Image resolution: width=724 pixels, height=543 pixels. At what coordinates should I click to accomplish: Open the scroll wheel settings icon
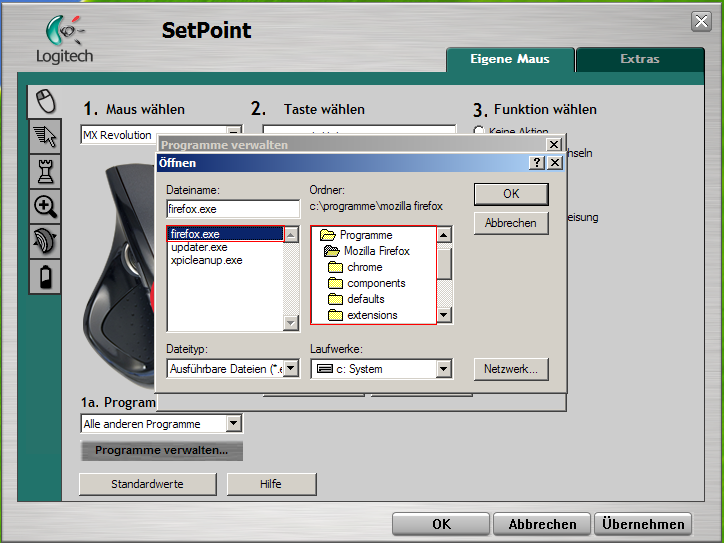point(45,241)
